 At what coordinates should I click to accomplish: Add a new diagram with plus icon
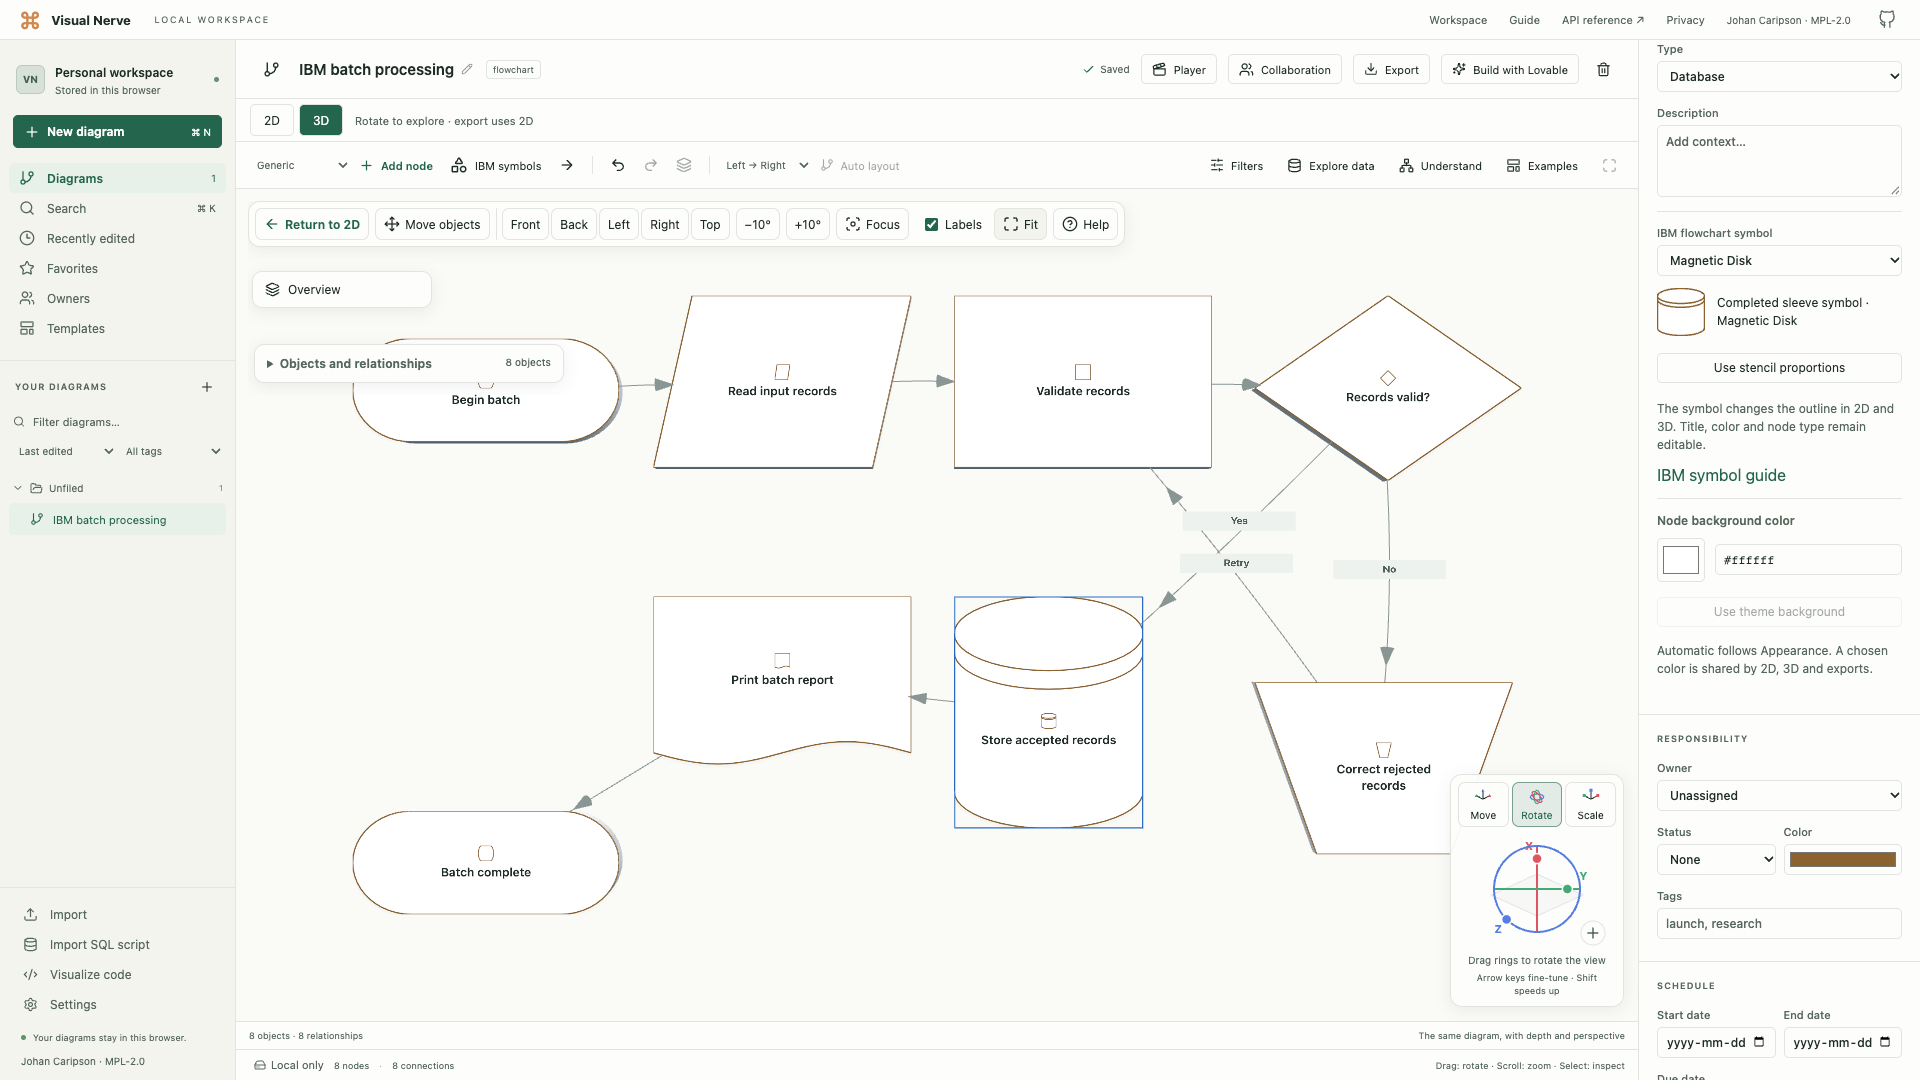coord(207,387)
